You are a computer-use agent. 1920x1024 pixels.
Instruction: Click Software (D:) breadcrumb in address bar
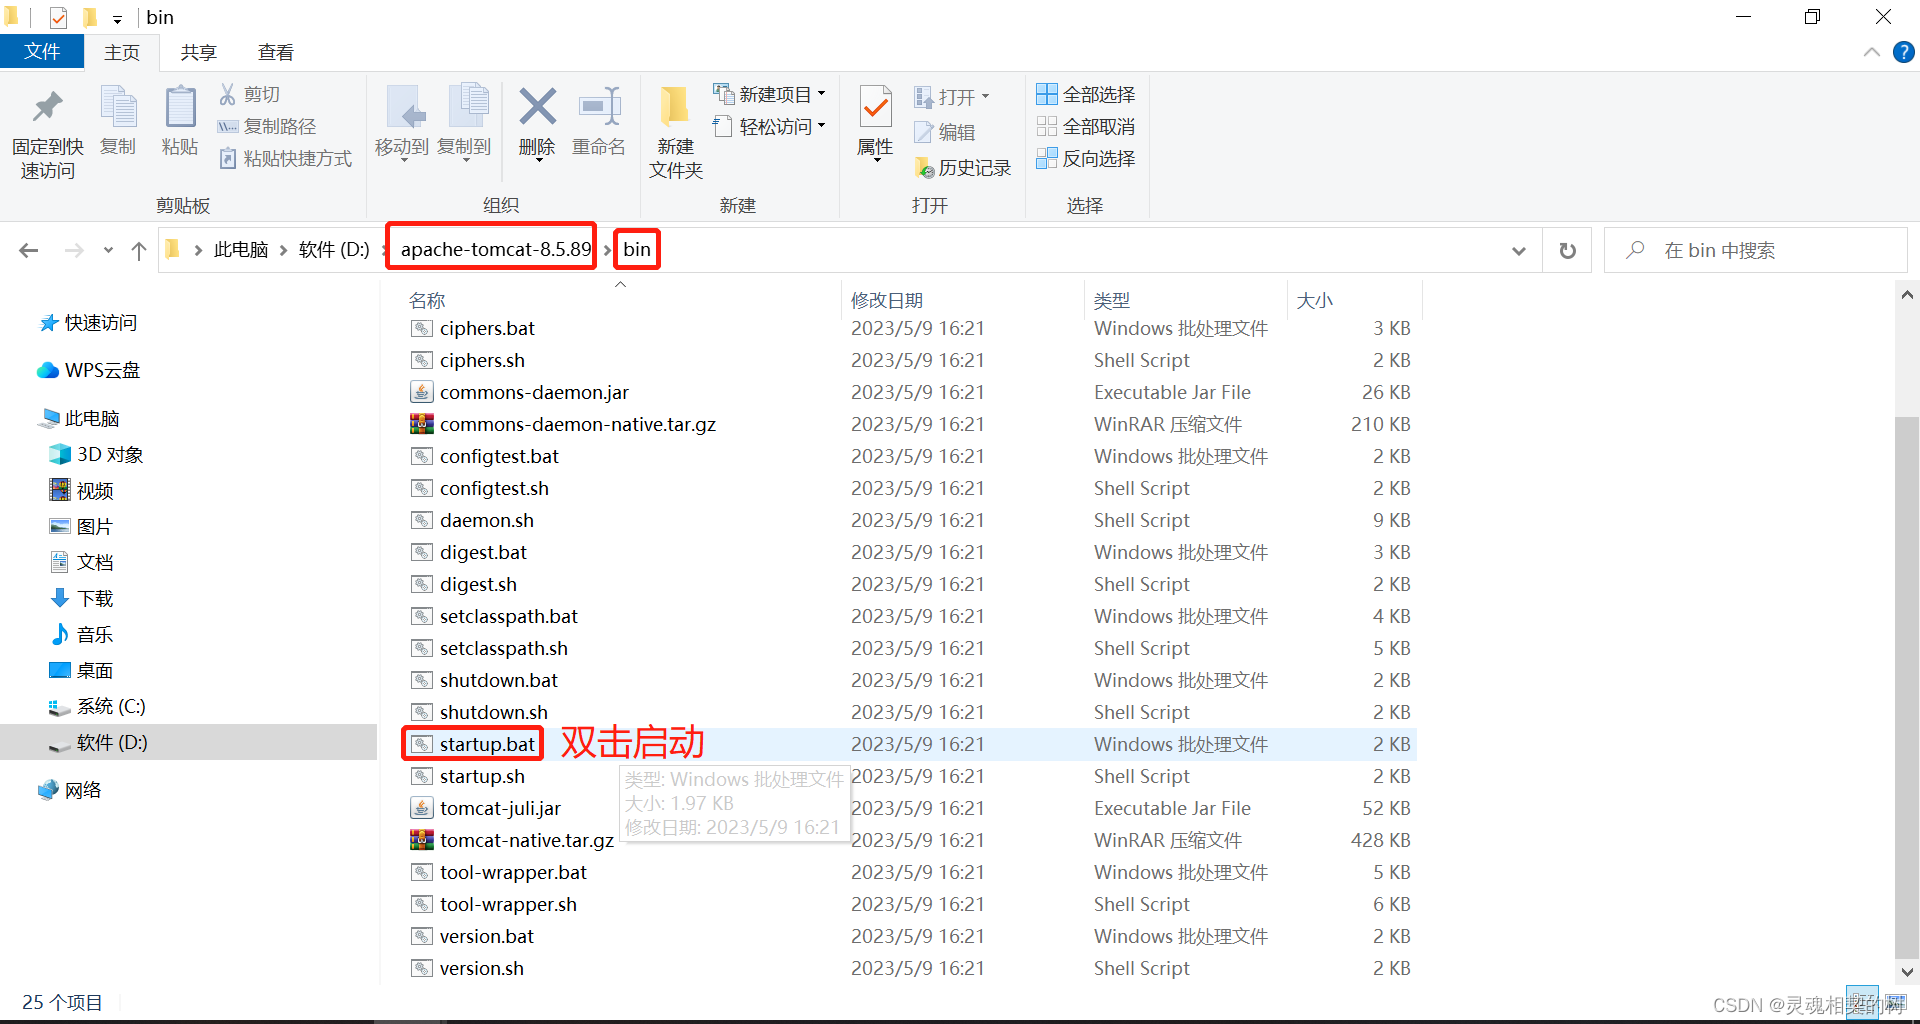click(x=334, y=250)
